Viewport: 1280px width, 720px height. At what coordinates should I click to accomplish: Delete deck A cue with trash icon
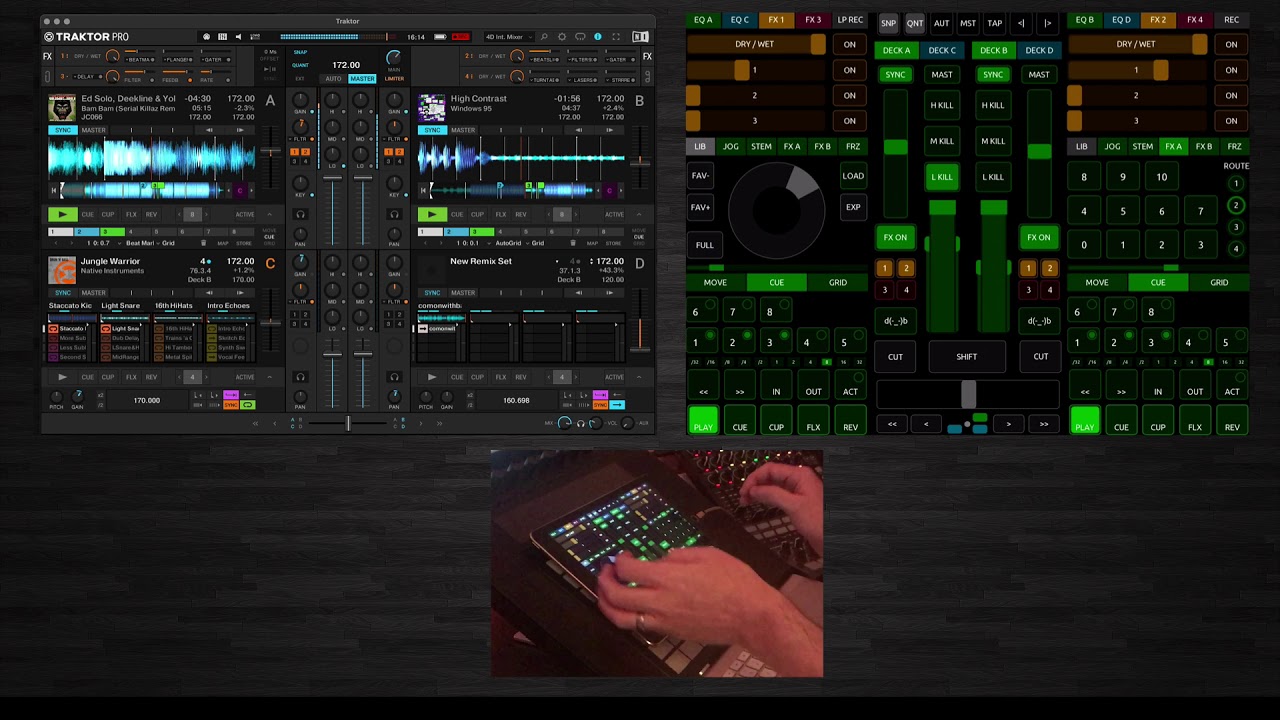click(x=203, y=243)
